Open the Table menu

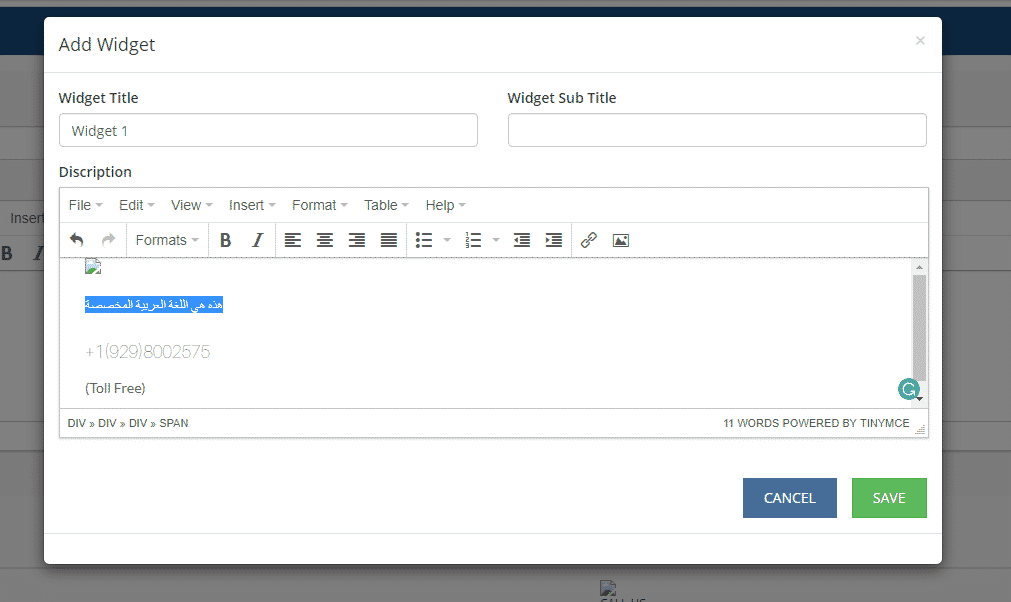point(386,205)
